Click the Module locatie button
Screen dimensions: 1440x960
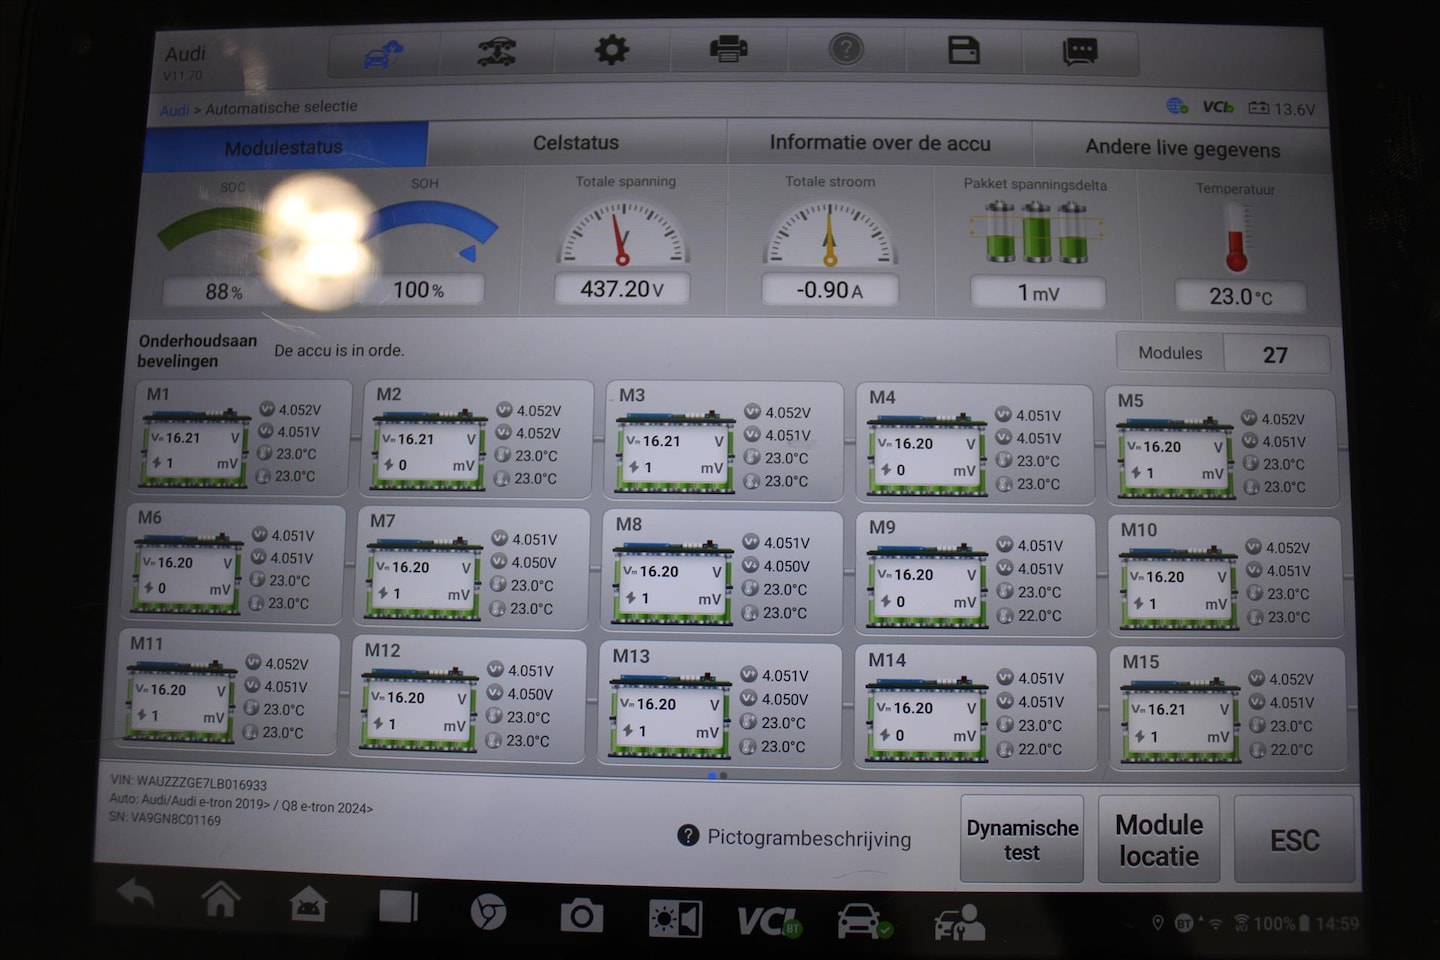[1158, 840]
